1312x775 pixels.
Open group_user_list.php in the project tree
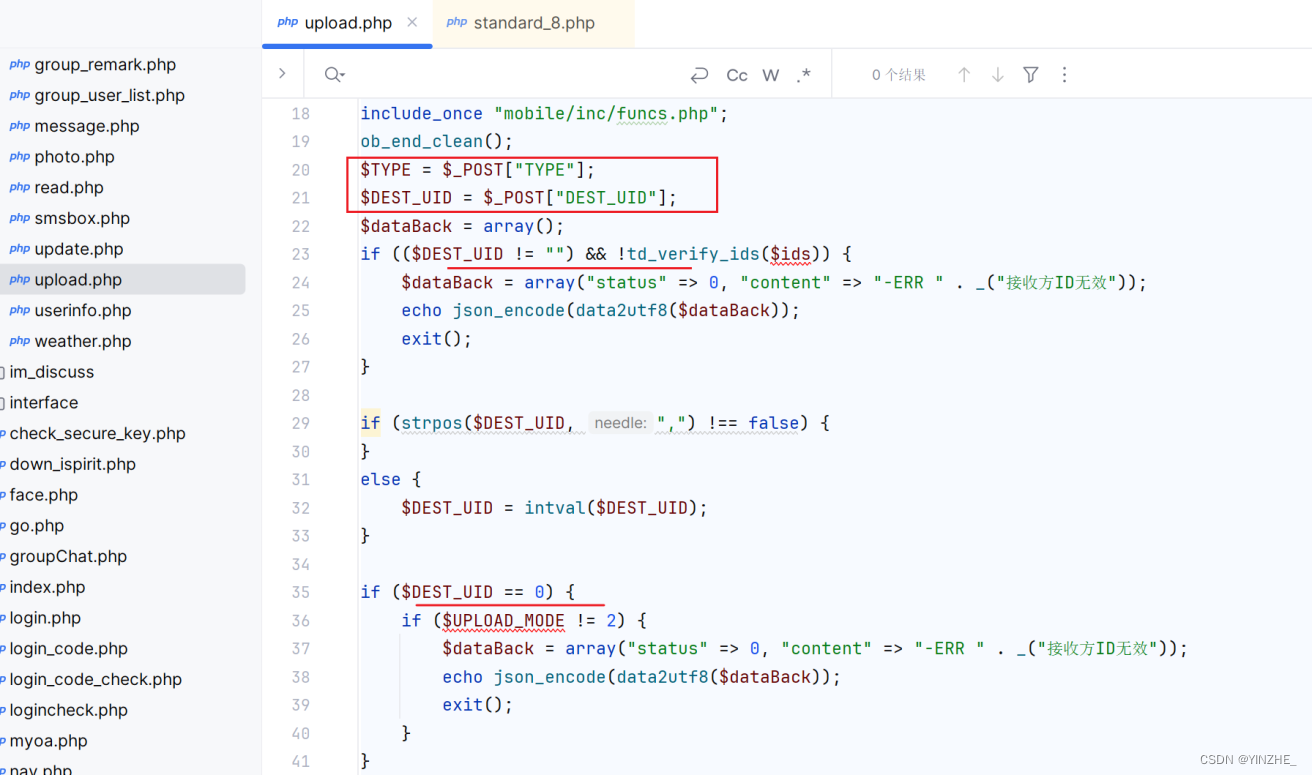point(110,96)
